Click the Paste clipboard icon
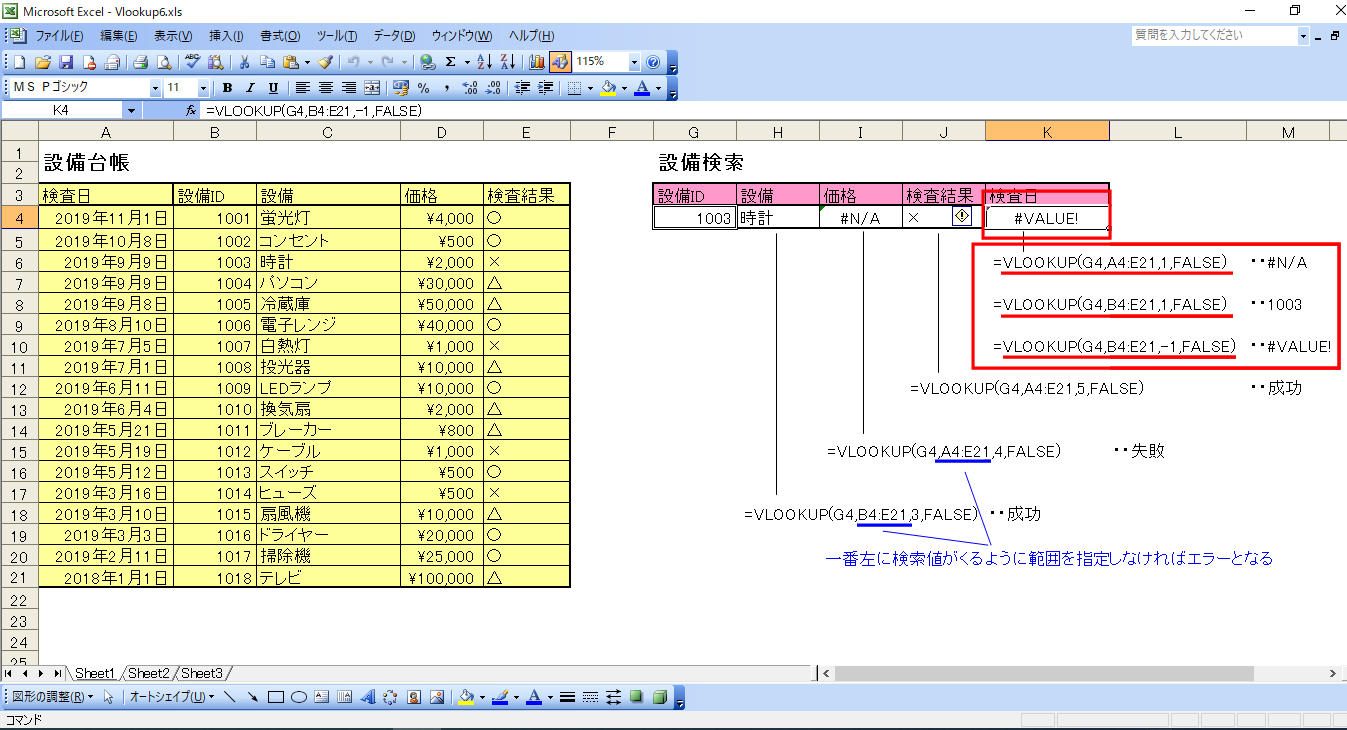The image size is (1347, 730). tap(290, 62)
